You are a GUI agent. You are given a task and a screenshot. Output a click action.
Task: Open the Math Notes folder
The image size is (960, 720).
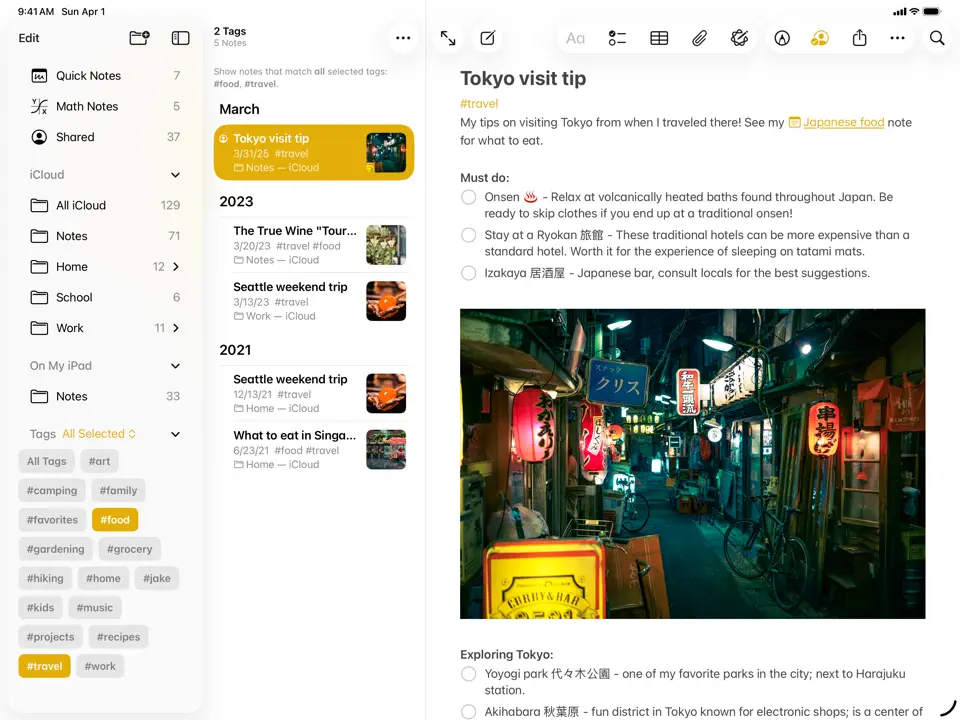click(87, 106)
